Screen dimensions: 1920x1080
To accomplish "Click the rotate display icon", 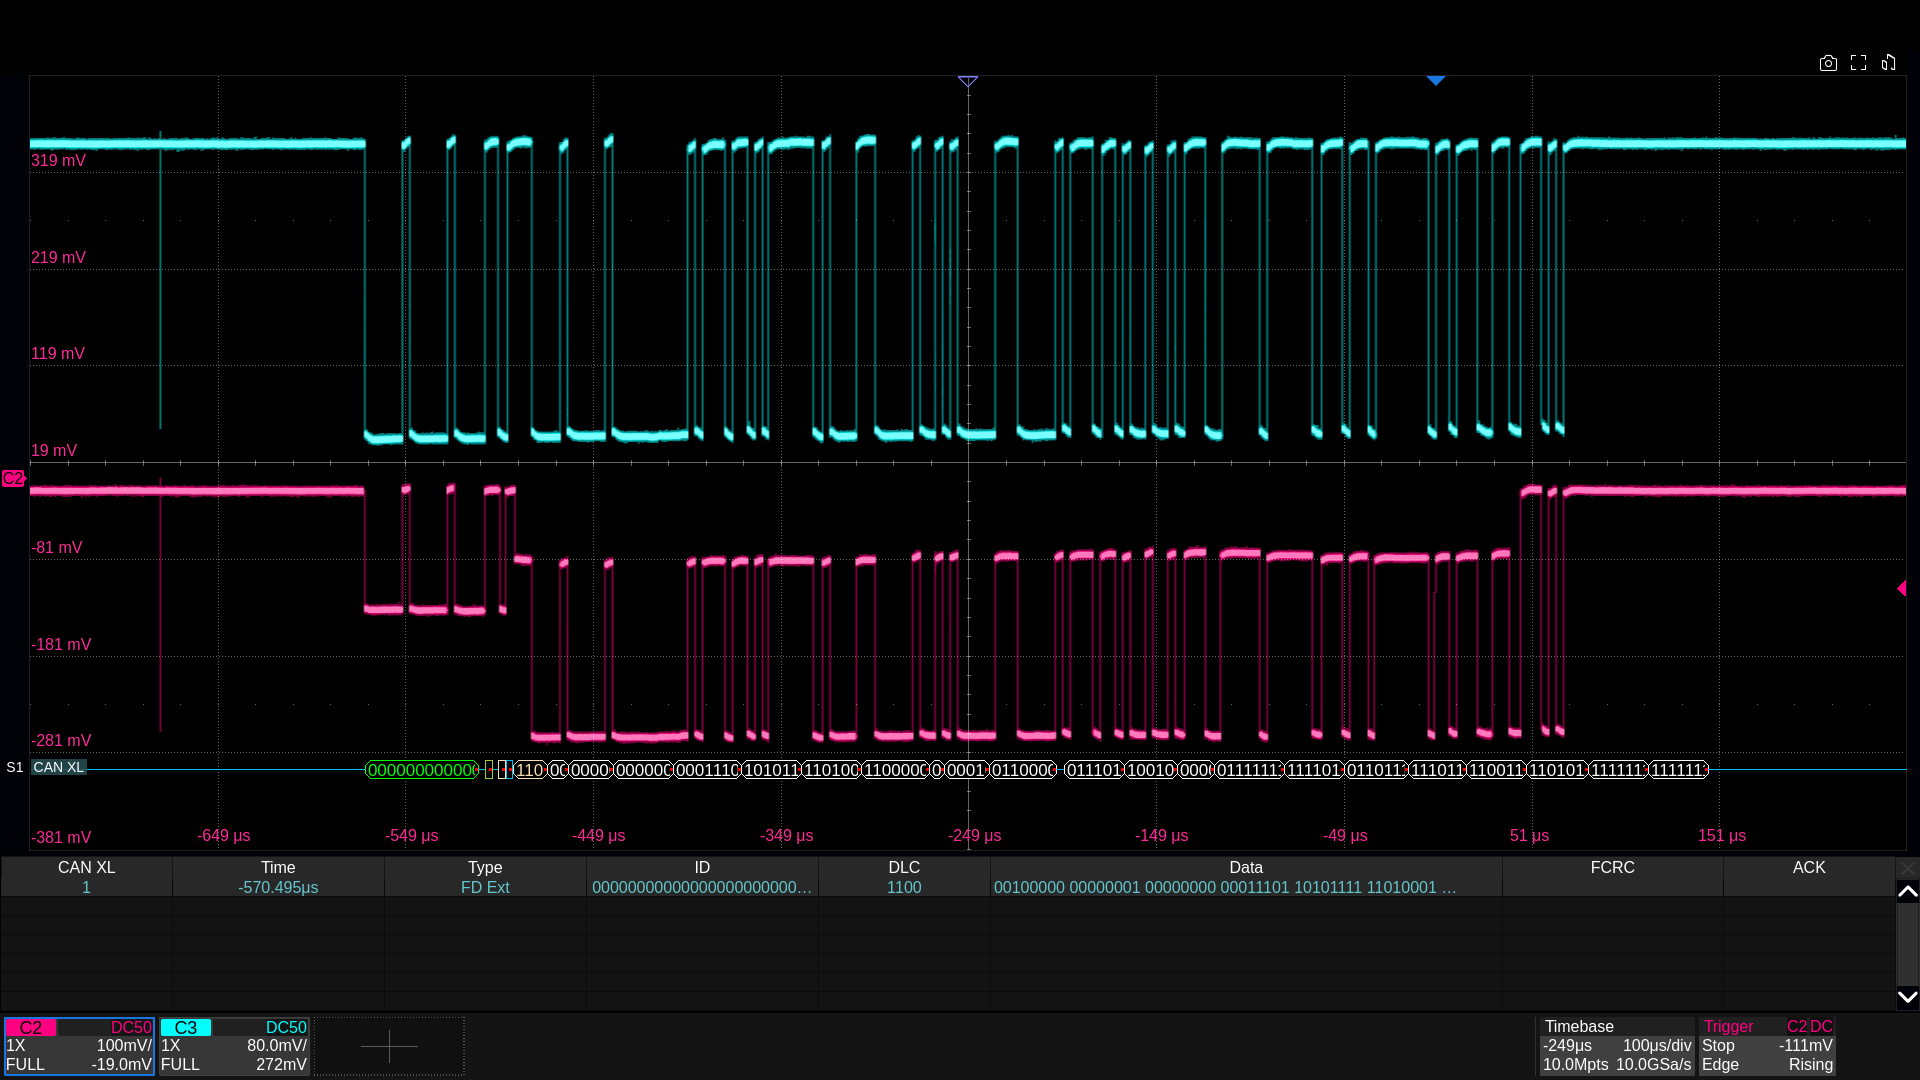I will (1888, 63).
